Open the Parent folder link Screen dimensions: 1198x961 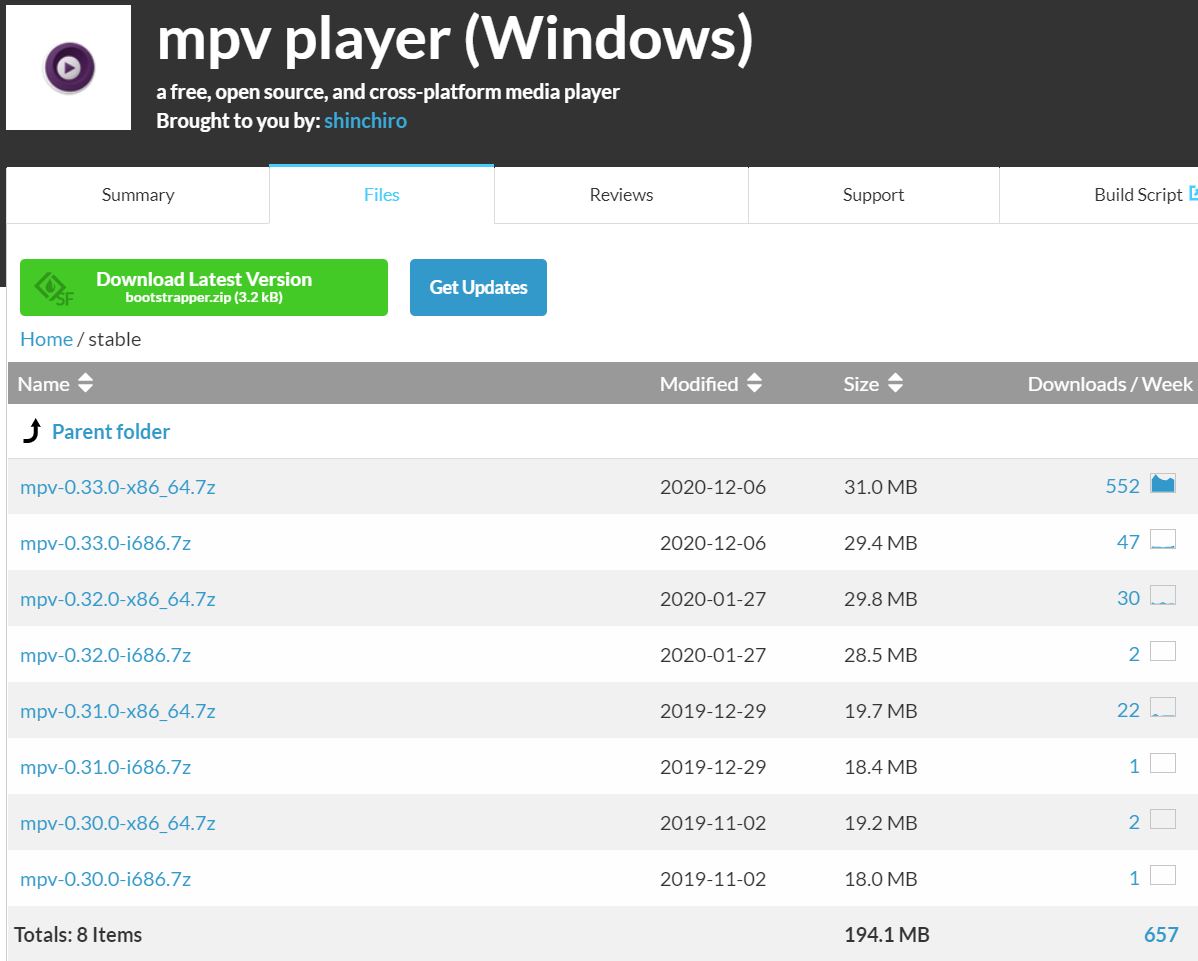111,432
